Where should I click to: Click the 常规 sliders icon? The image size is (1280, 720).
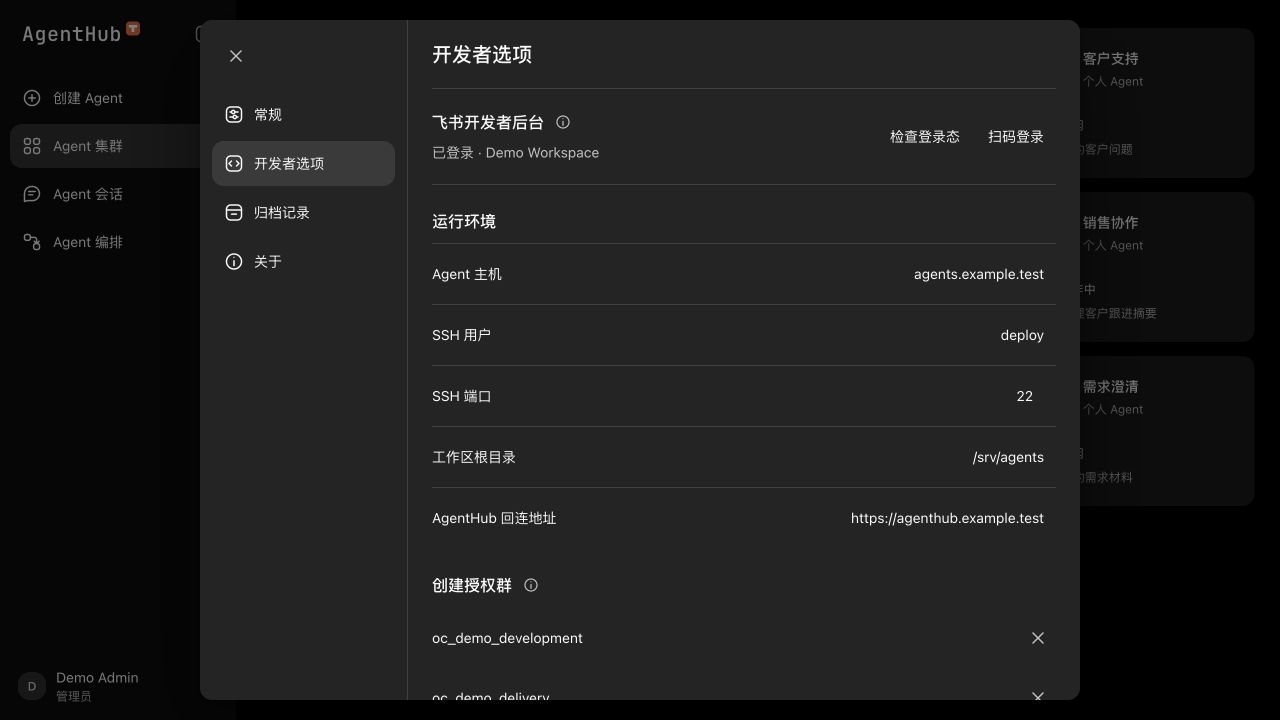[234, 115]
